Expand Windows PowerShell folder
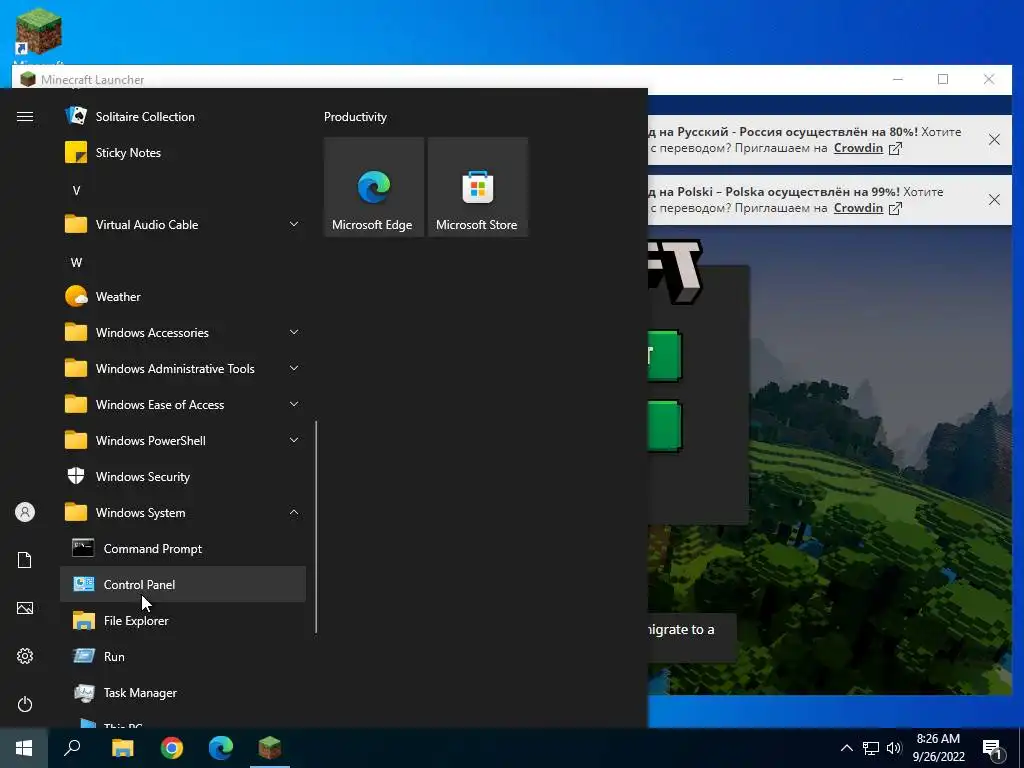1024x768 pixels. pos(183,441)
